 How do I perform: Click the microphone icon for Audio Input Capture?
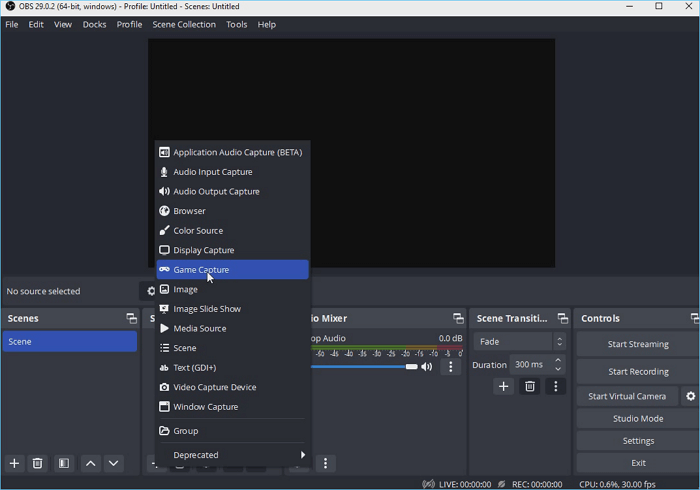point(164,172)
